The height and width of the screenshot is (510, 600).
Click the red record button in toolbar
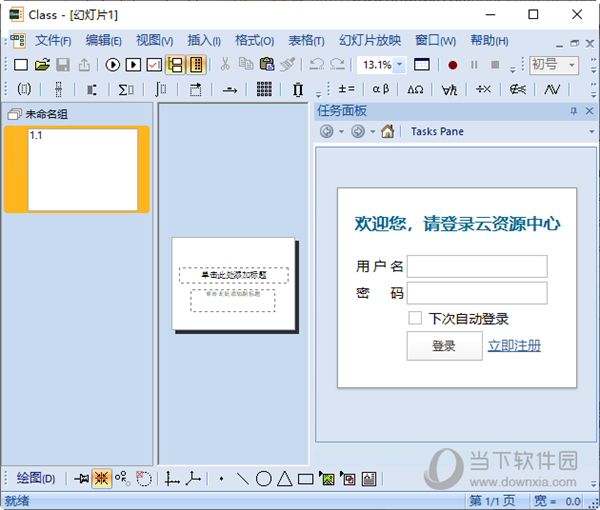point(452,65)
